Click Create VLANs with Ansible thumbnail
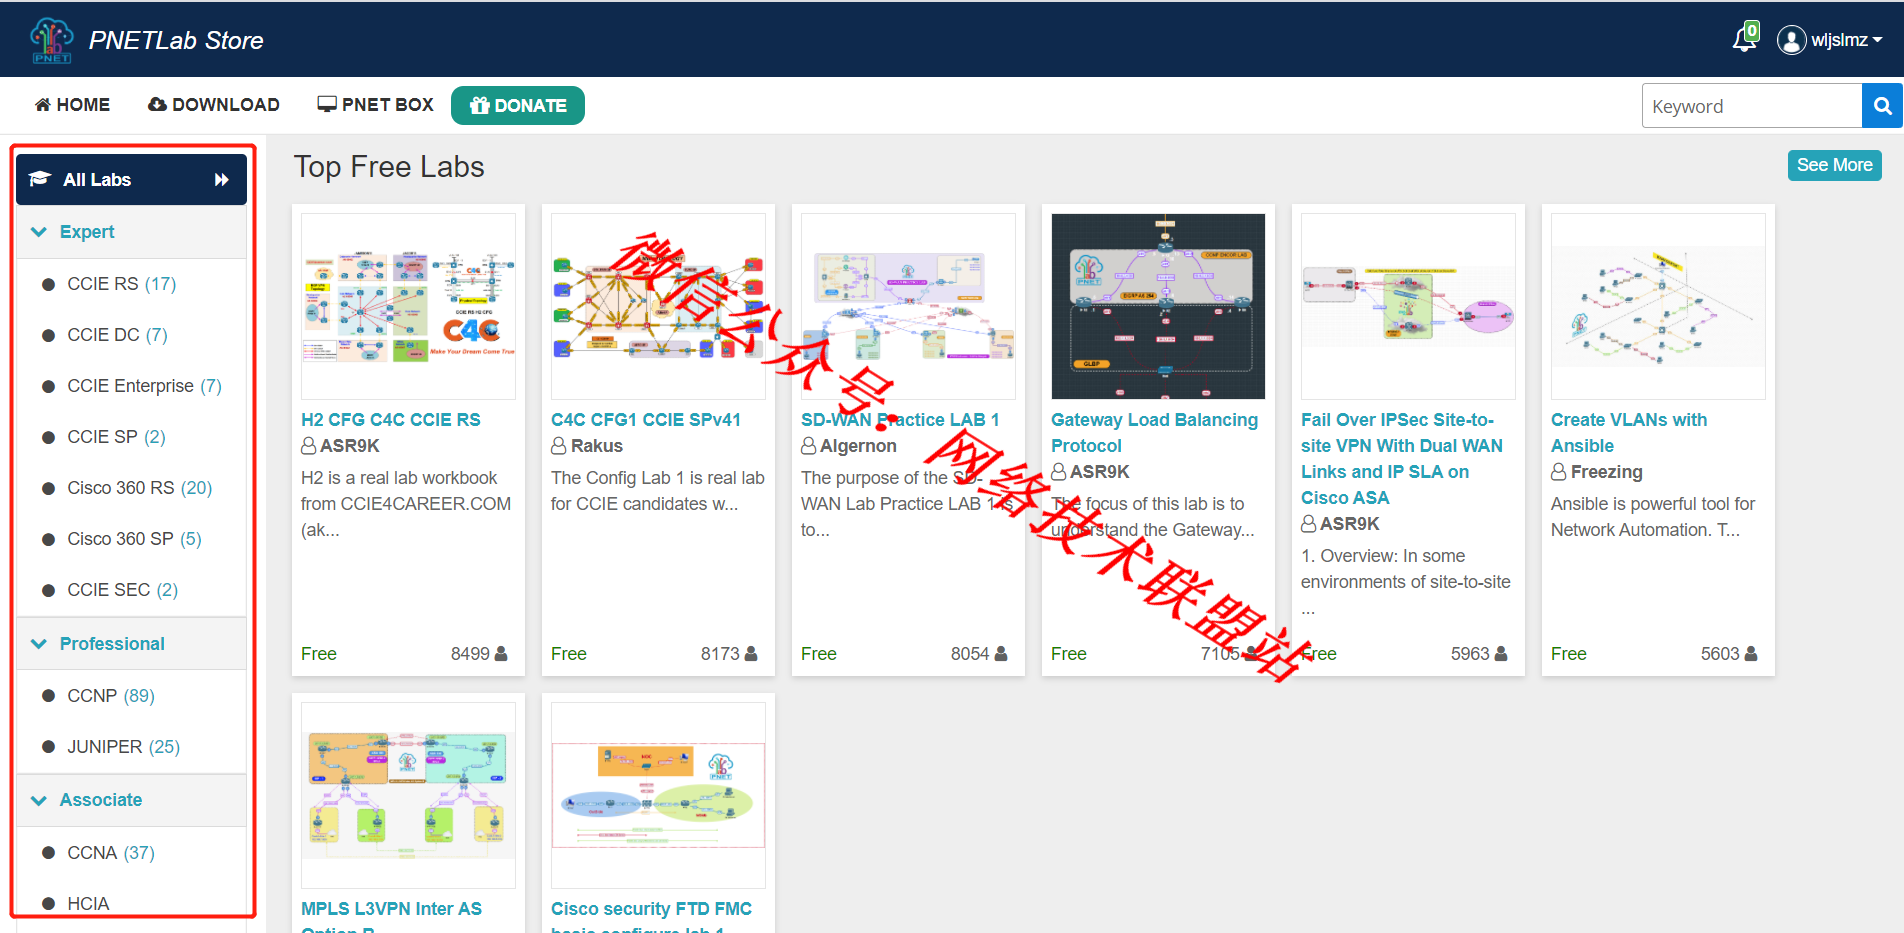 pyautogui.click(x=1658, y=306)
